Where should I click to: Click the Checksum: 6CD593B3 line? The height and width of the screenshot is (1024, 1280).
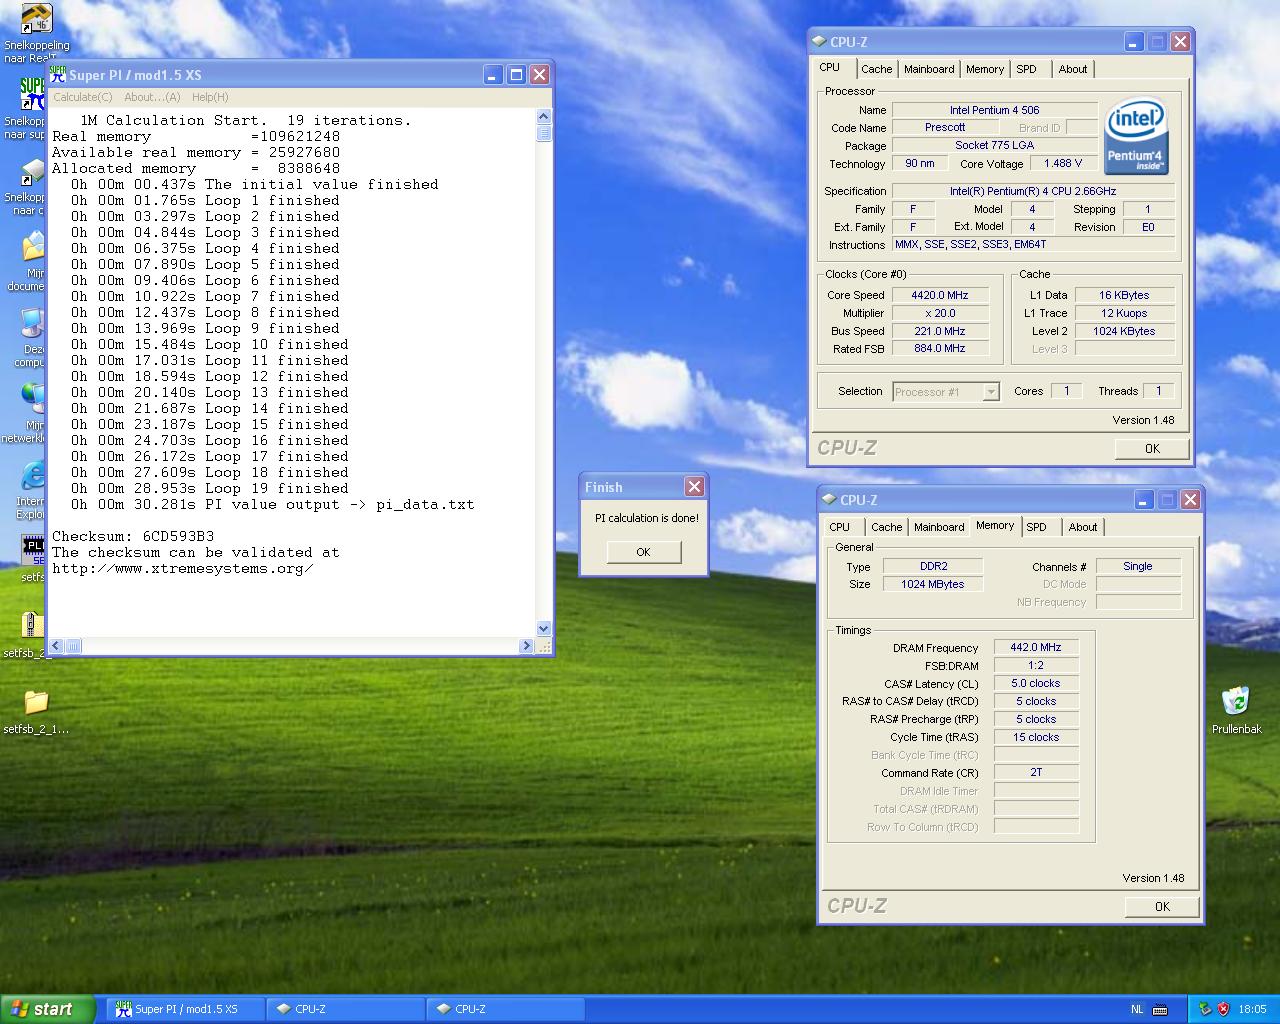133,536
